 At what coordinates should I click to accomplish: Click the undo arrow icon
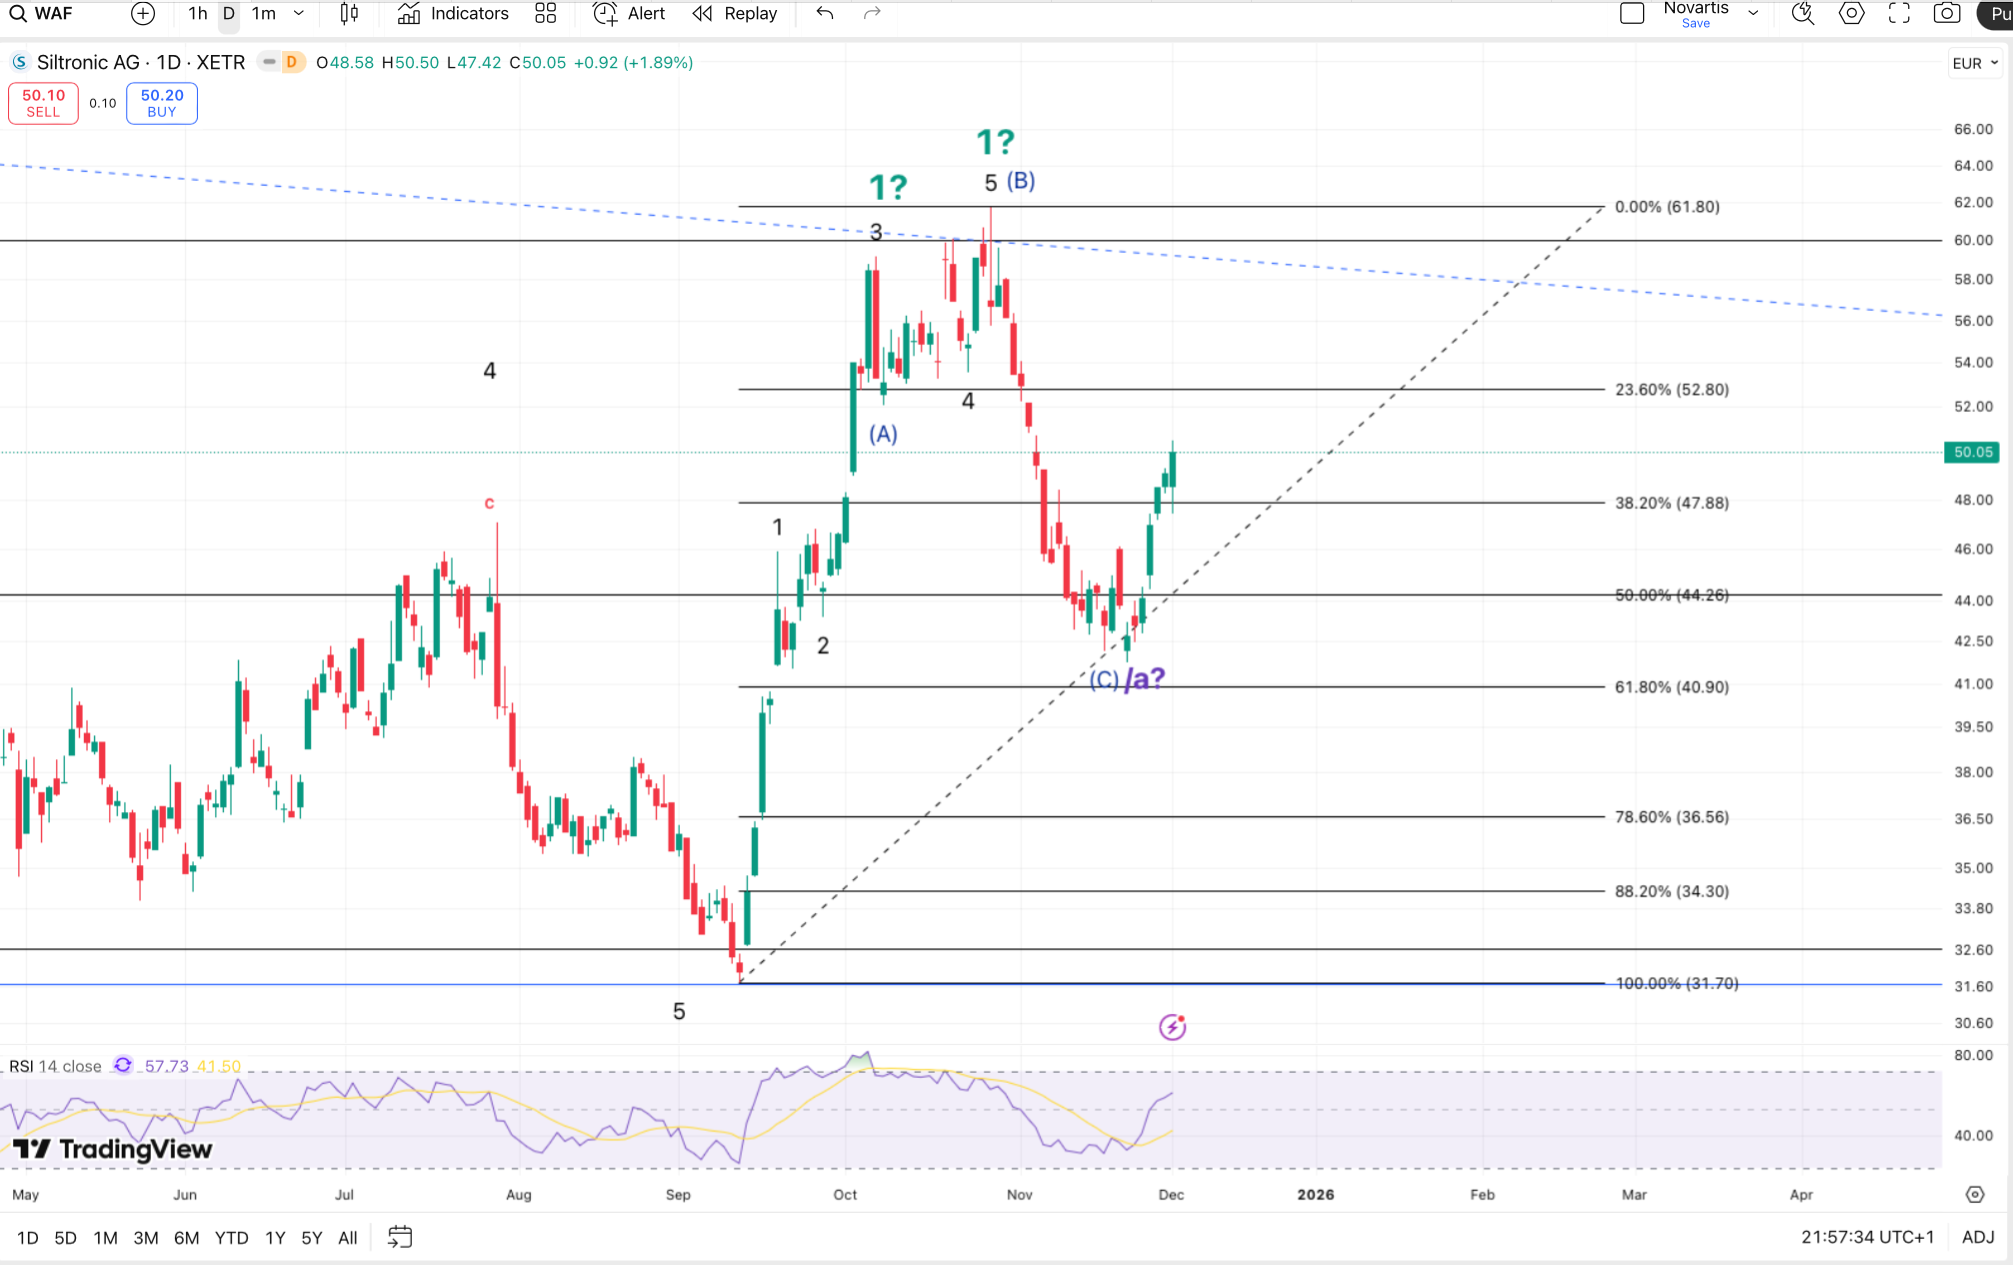tap(825, 14)
